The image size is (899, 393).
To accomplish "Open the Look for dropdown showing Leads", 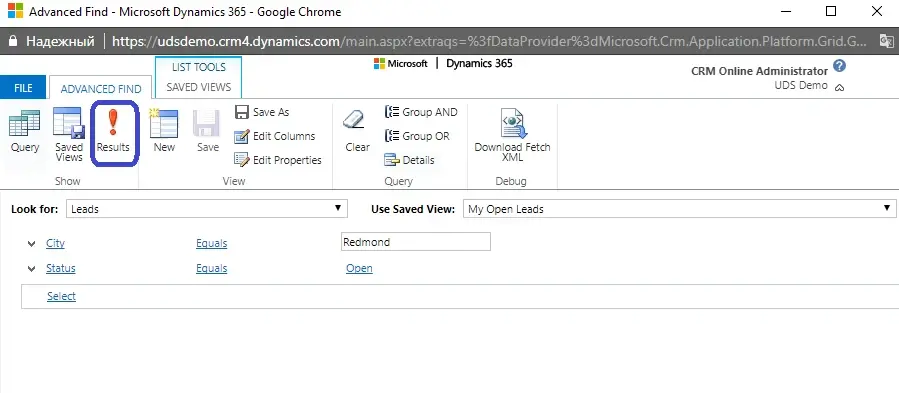I will 207,209.
